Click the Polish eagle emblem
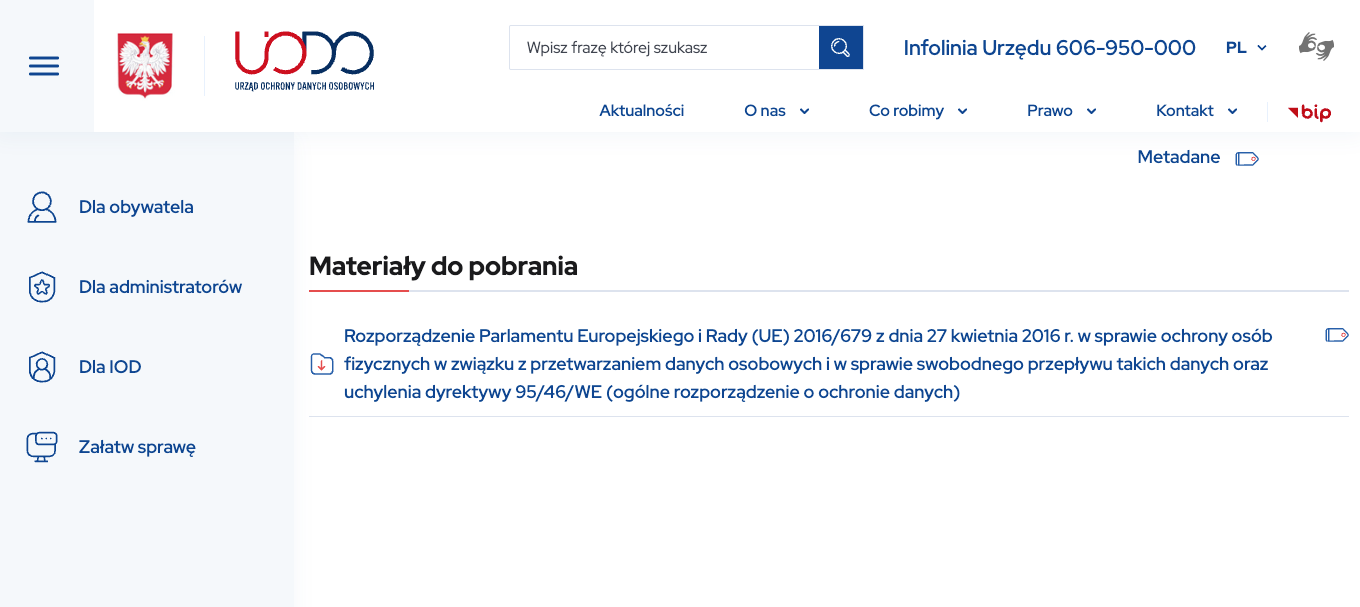Image resolution: width=1360 pixels, height=607 pixels. coord(145,66)
